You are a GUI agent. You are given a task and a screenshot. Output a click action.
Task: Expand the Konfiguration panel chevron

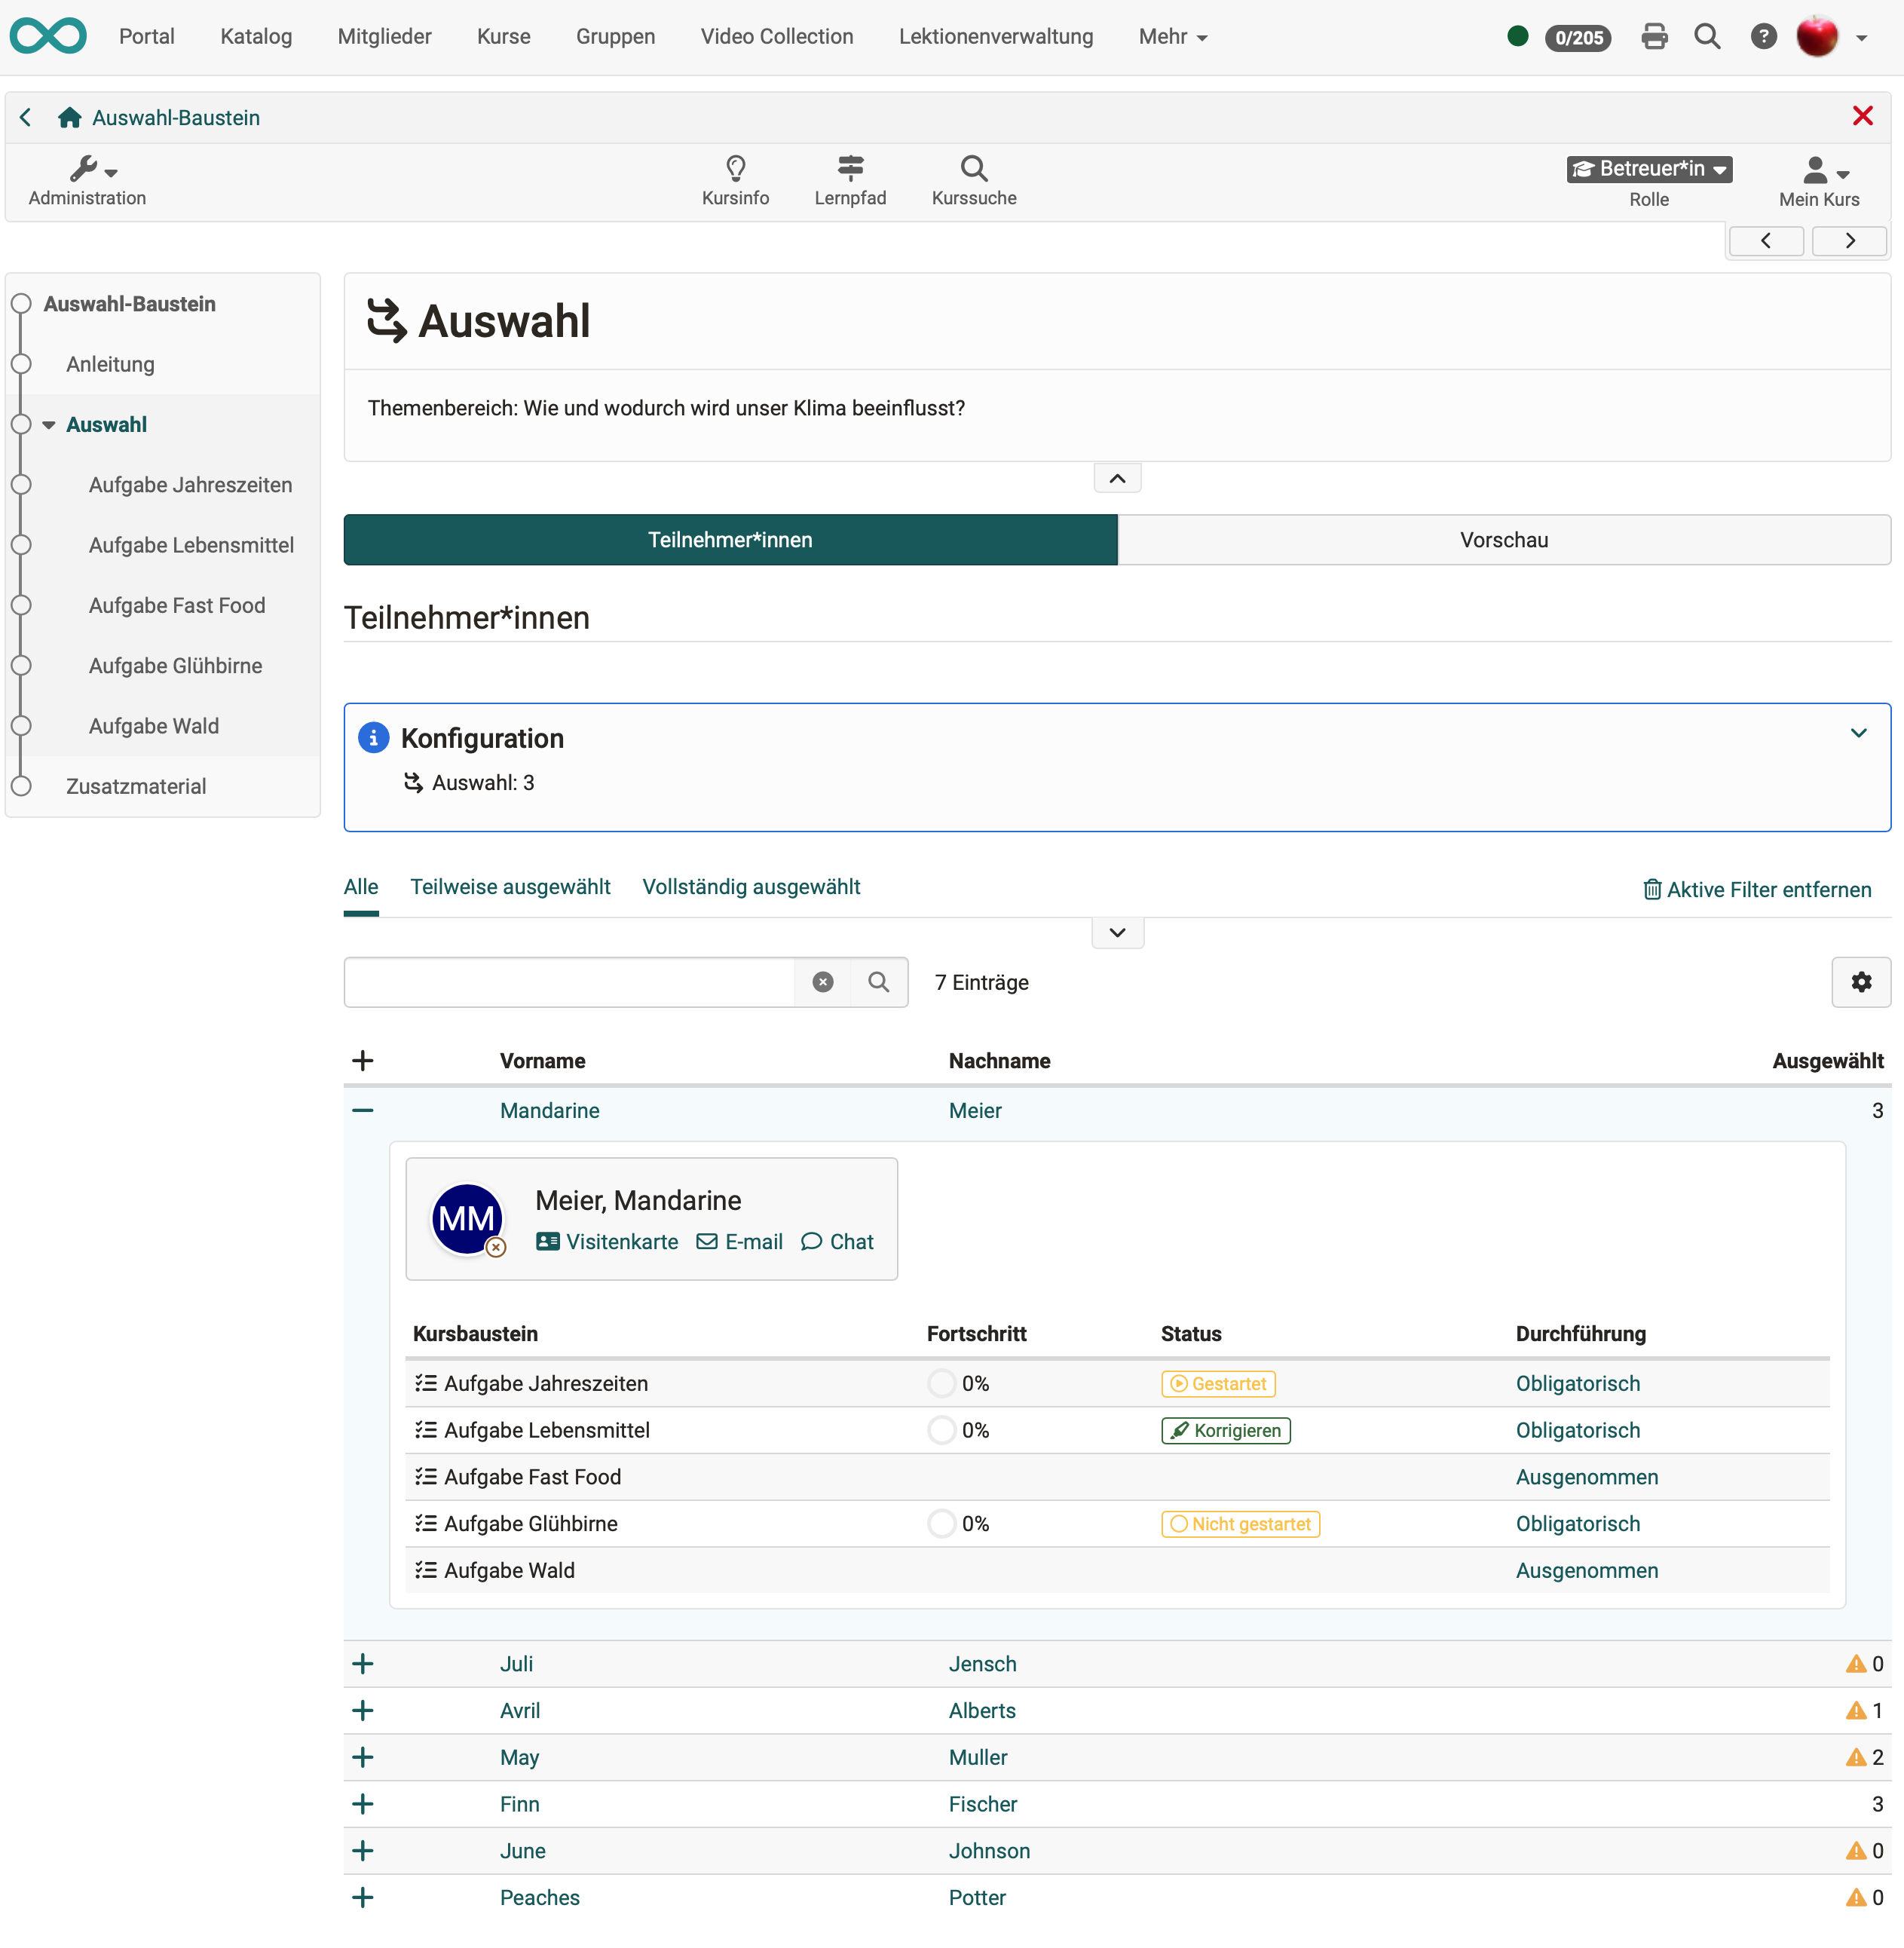1858,733
